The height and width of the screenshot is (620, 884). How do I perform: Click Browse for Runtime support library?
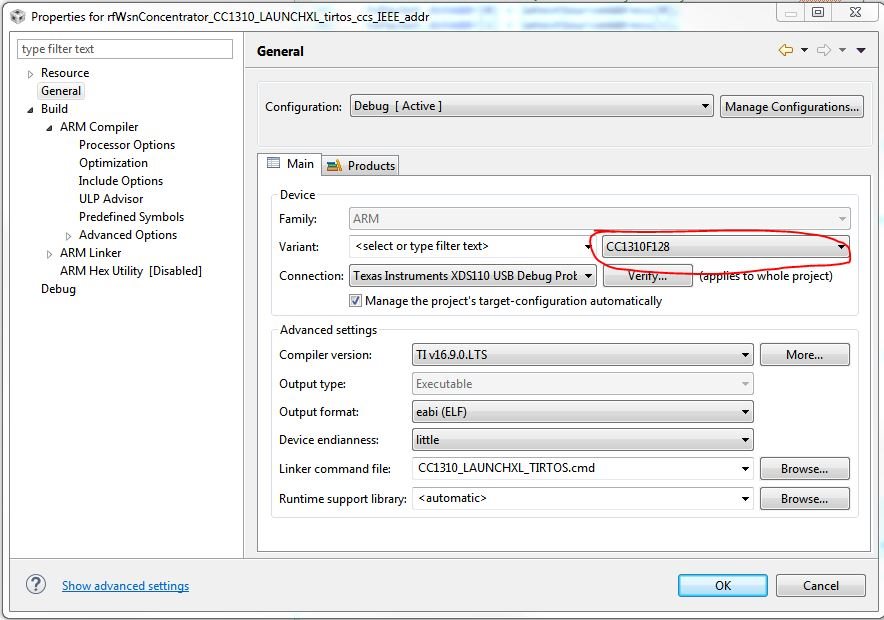pyautogui.click(x=805, y=499)
